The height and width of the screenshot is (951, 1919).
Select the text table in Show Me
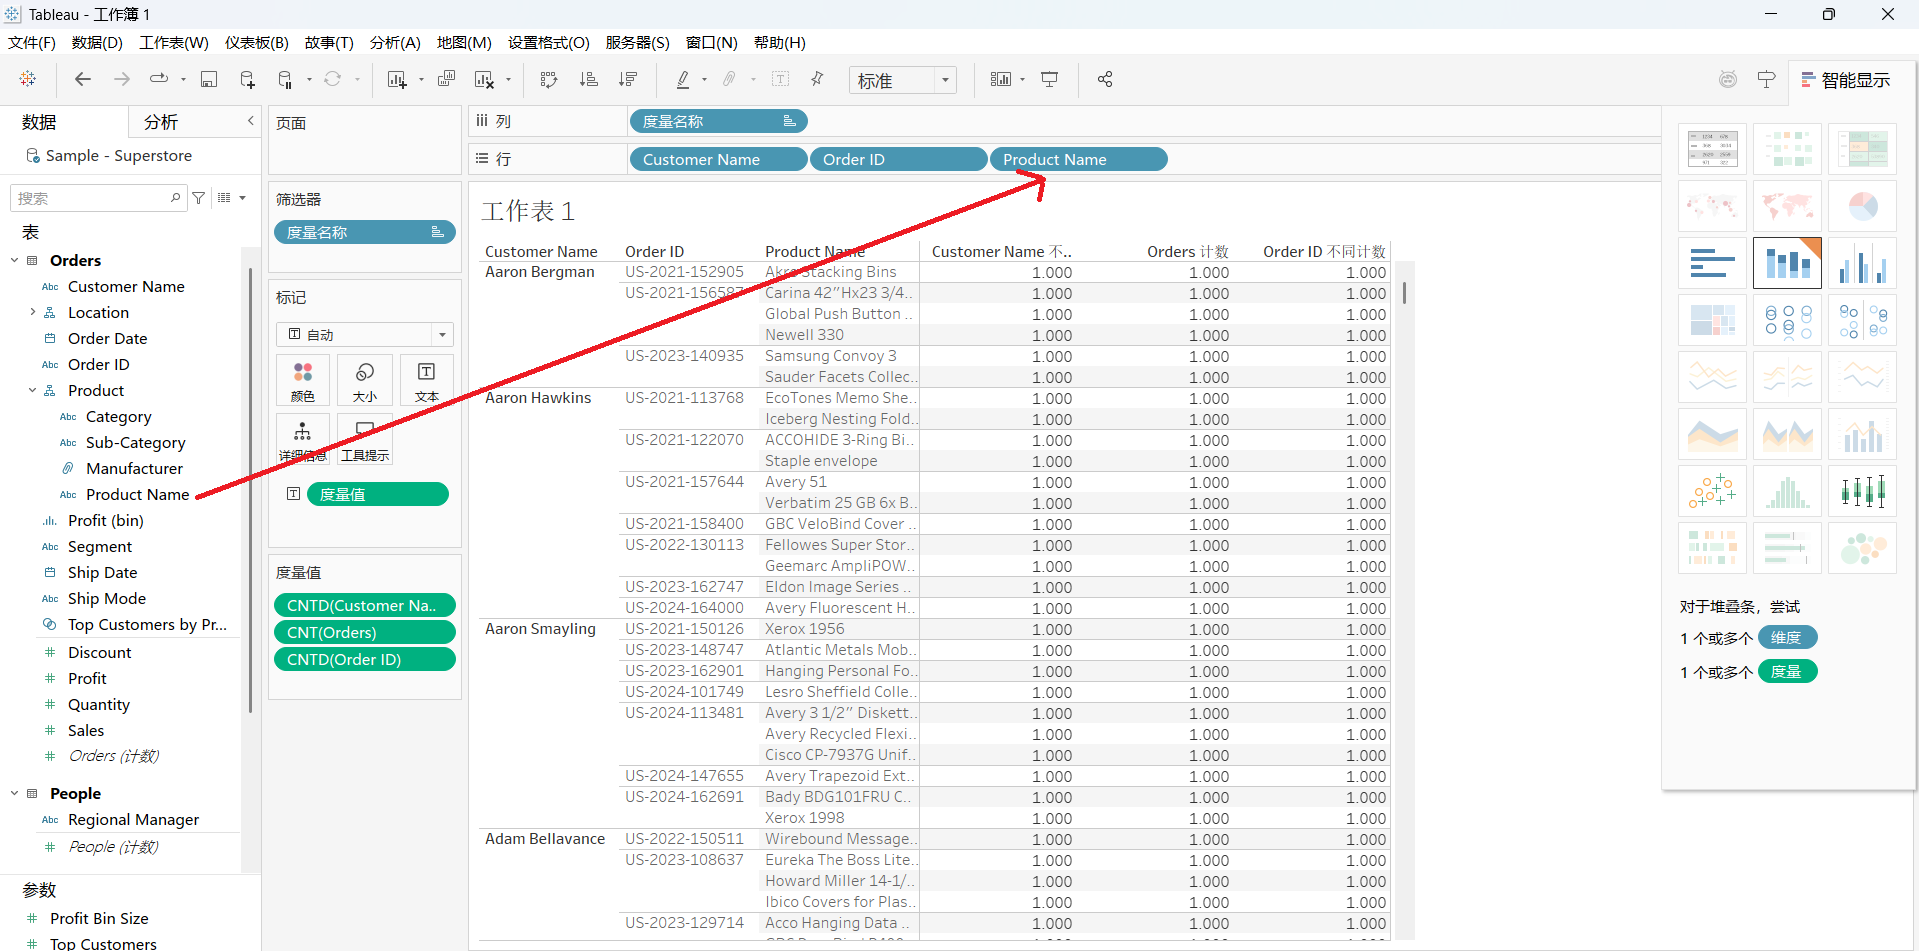pos(1712,150)
